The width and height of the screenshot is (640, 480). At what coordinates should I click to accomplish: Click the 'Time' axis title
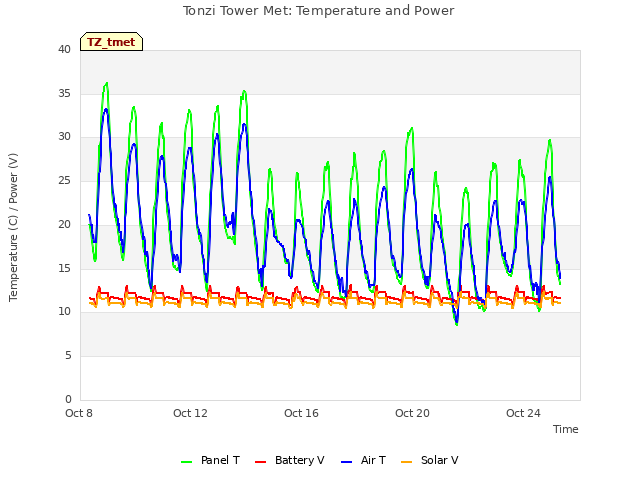[566, 429]
